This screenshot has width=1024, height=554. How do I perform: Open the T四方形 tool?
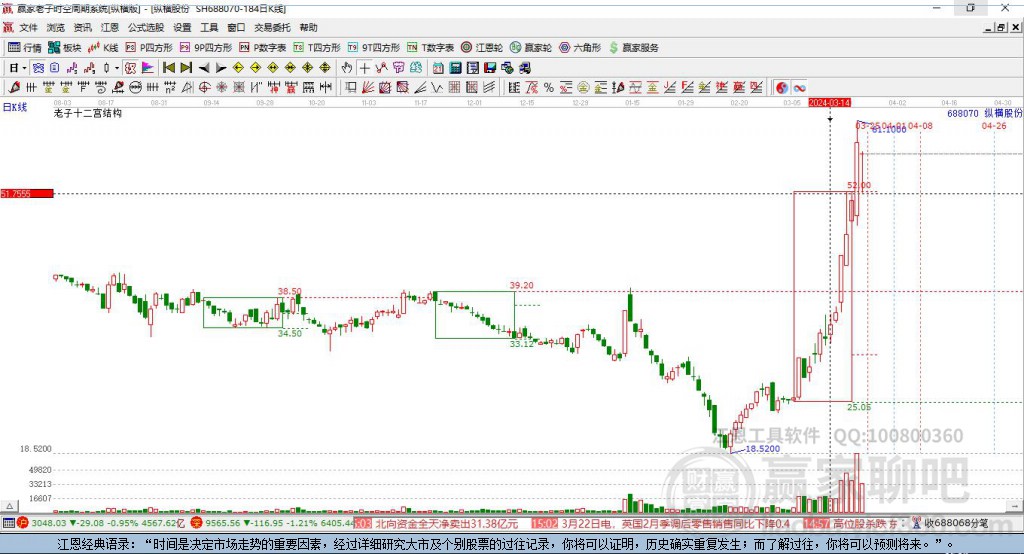click(x=317, y=48)
